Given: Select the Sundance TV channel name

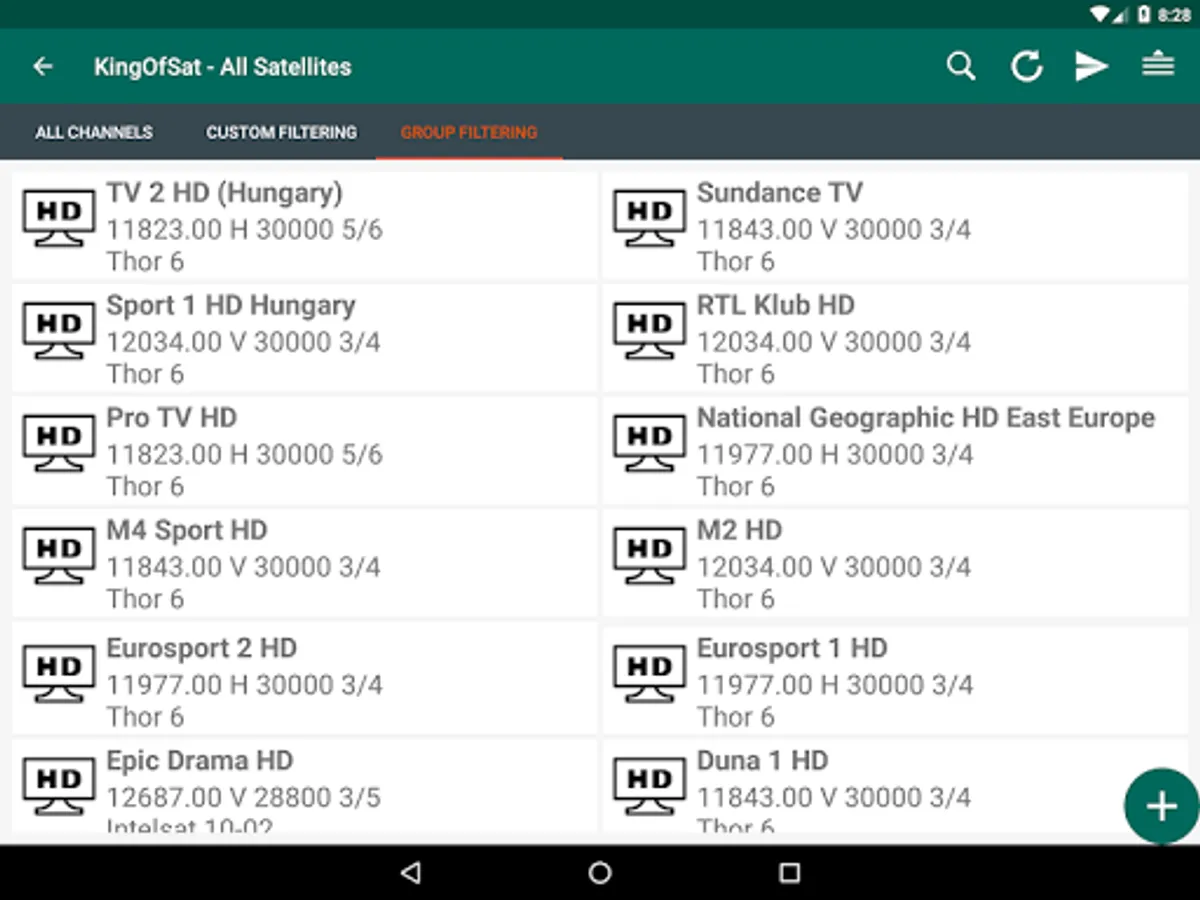Looking at the screenshot, I should point(779,192).
